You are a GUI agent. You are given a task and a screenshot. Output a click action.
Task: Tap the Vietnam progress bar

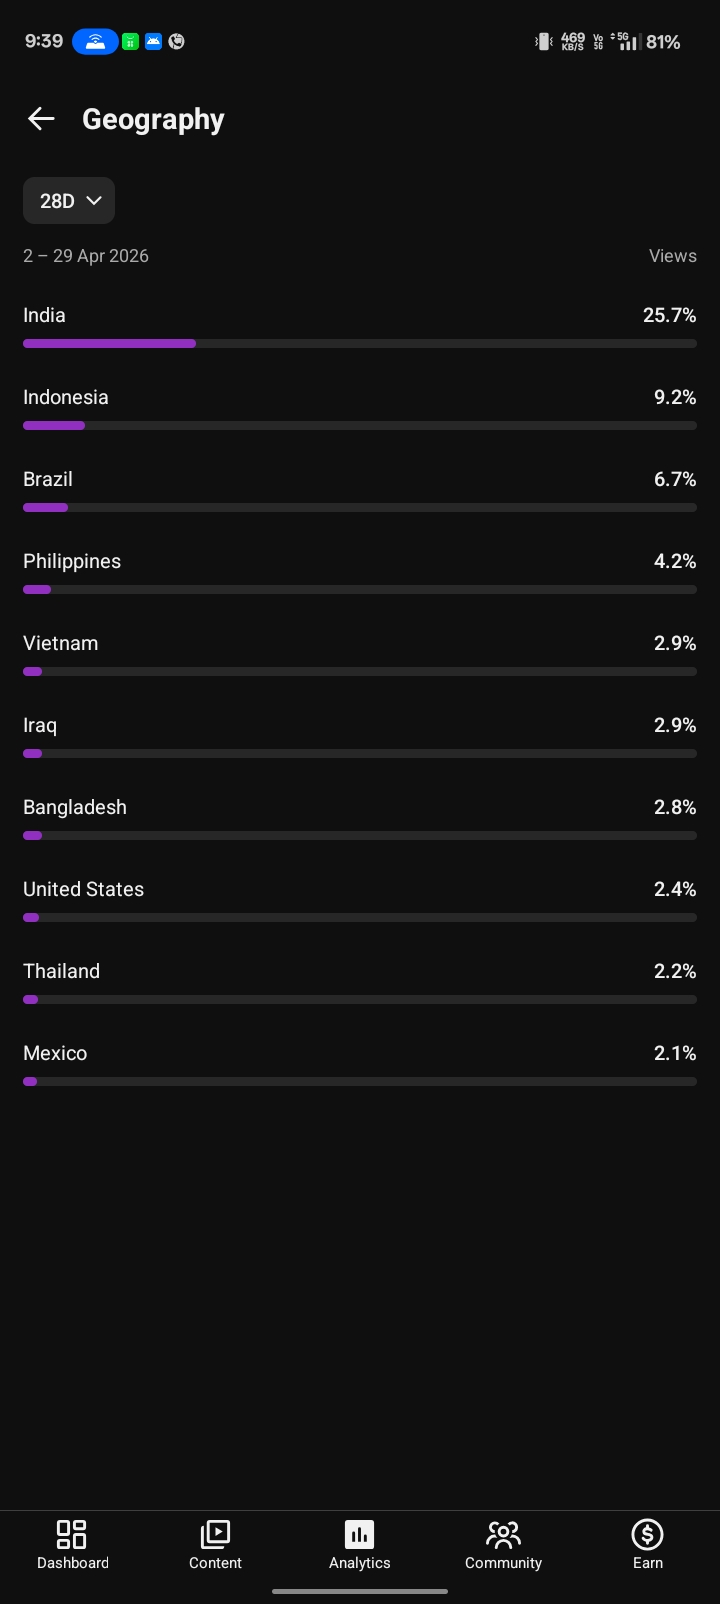point(360,672)
